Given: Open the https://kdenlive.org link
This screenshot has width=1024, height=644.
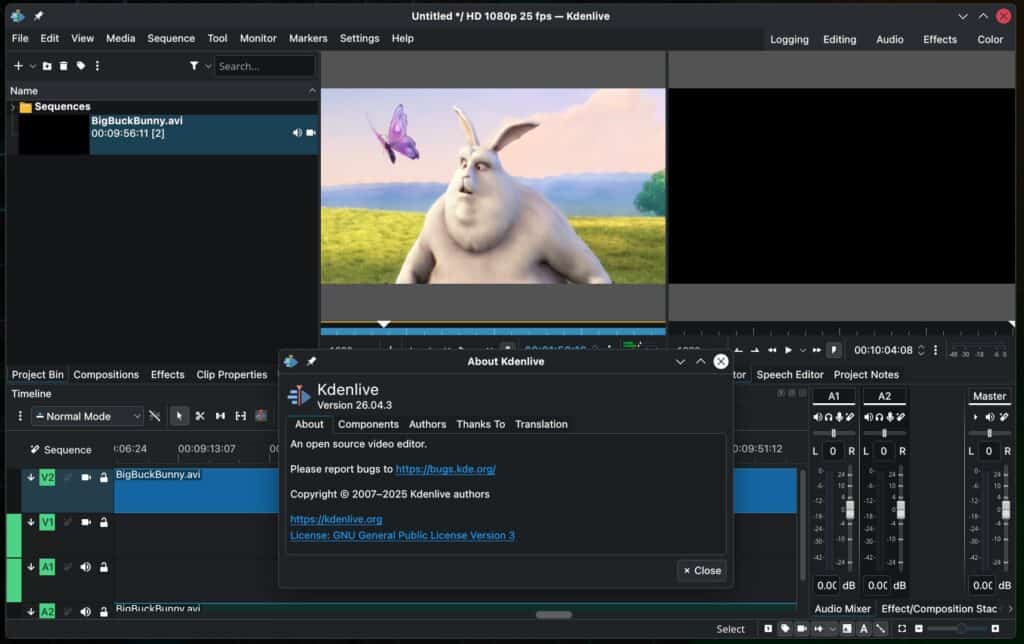Looking at the screenshot, I should tap(336, 519).
